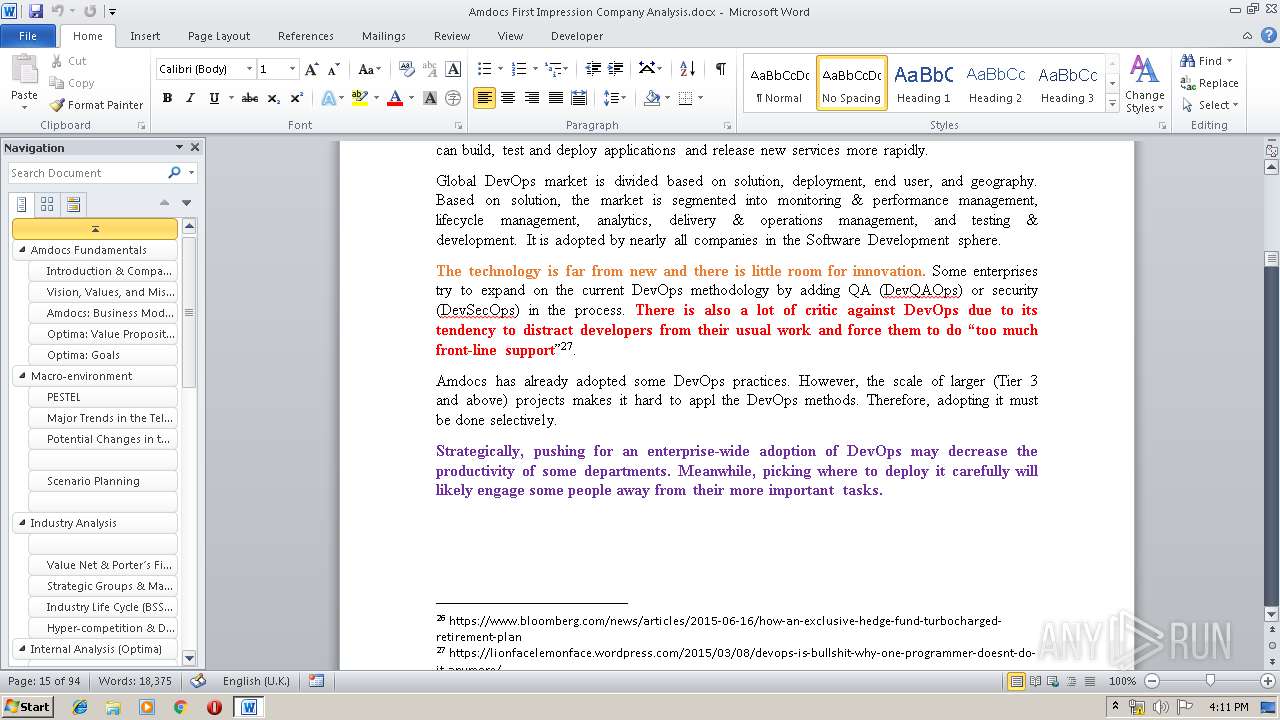The width and height of the screenshot is (1280, 720).
Task: Apply the text highlight color
Action: (x=359, y=98)
